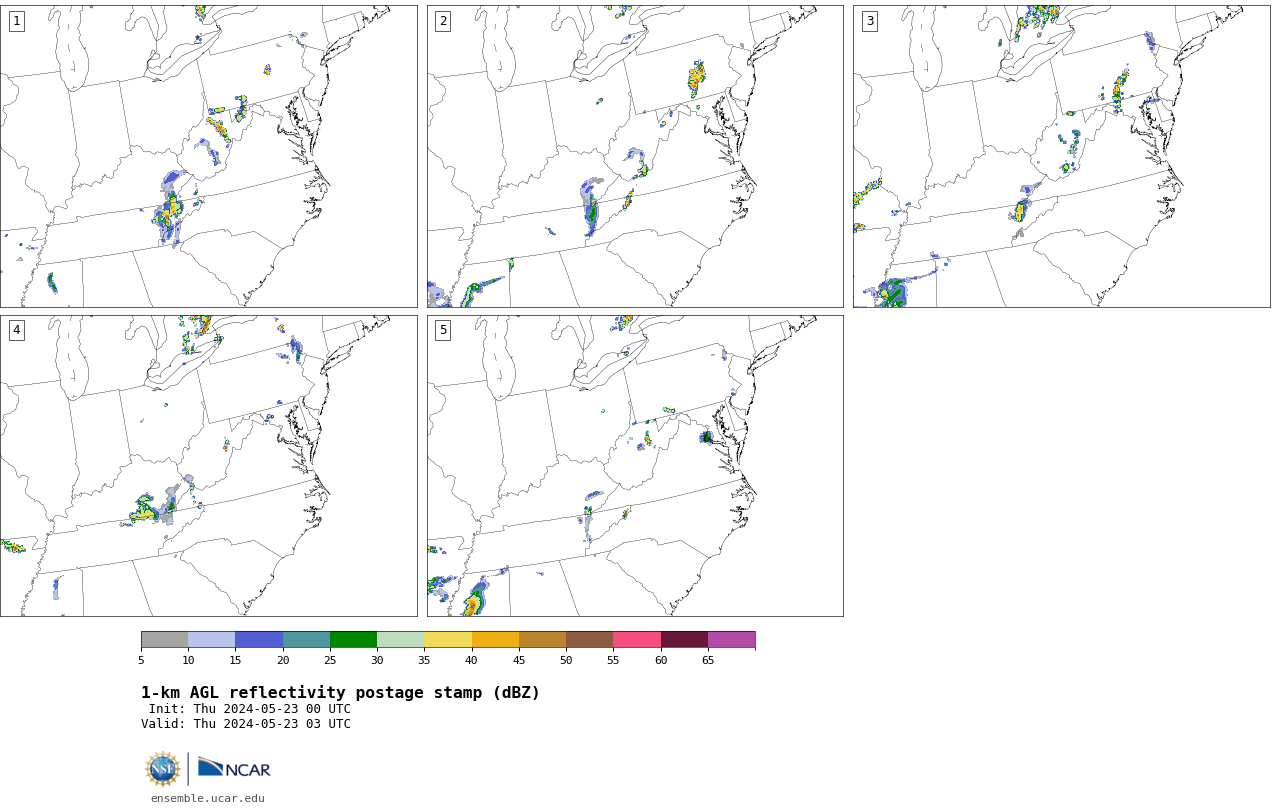
Task: Open ensemble member 1 reflectivity map
Action: 208,156
